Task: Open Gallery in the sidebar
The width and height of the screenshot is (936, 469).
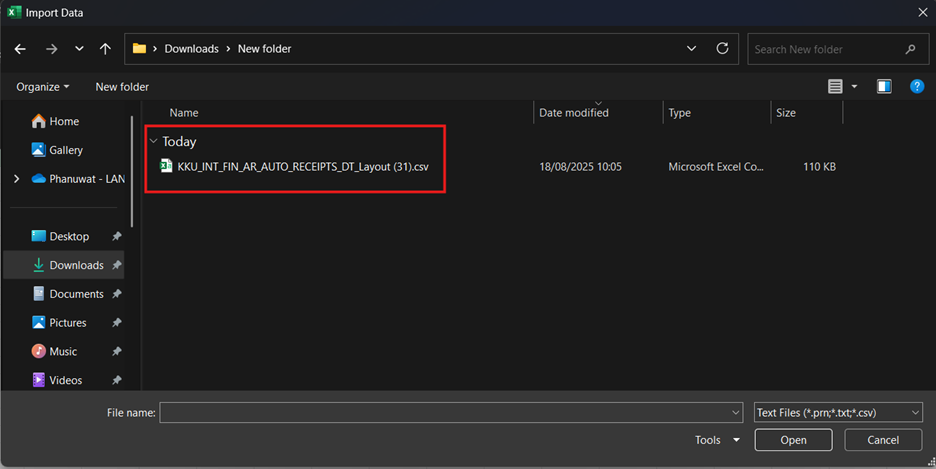Action: 66,150
